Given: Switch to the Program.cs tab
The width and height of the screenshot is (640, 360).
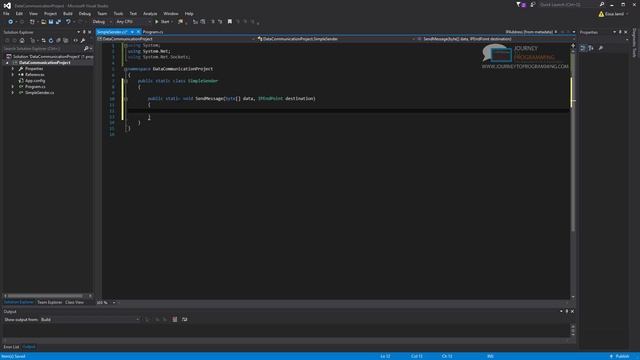Looking at the screenshot, I should tap(153, 32).
